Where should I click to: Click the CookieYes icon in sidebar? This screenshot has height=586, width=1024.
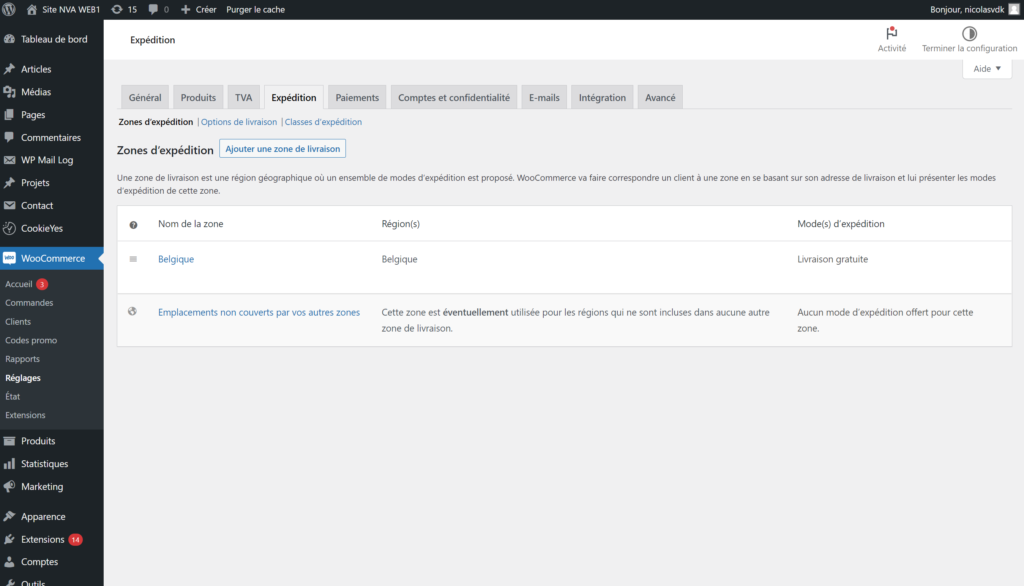tap(9, 228)
